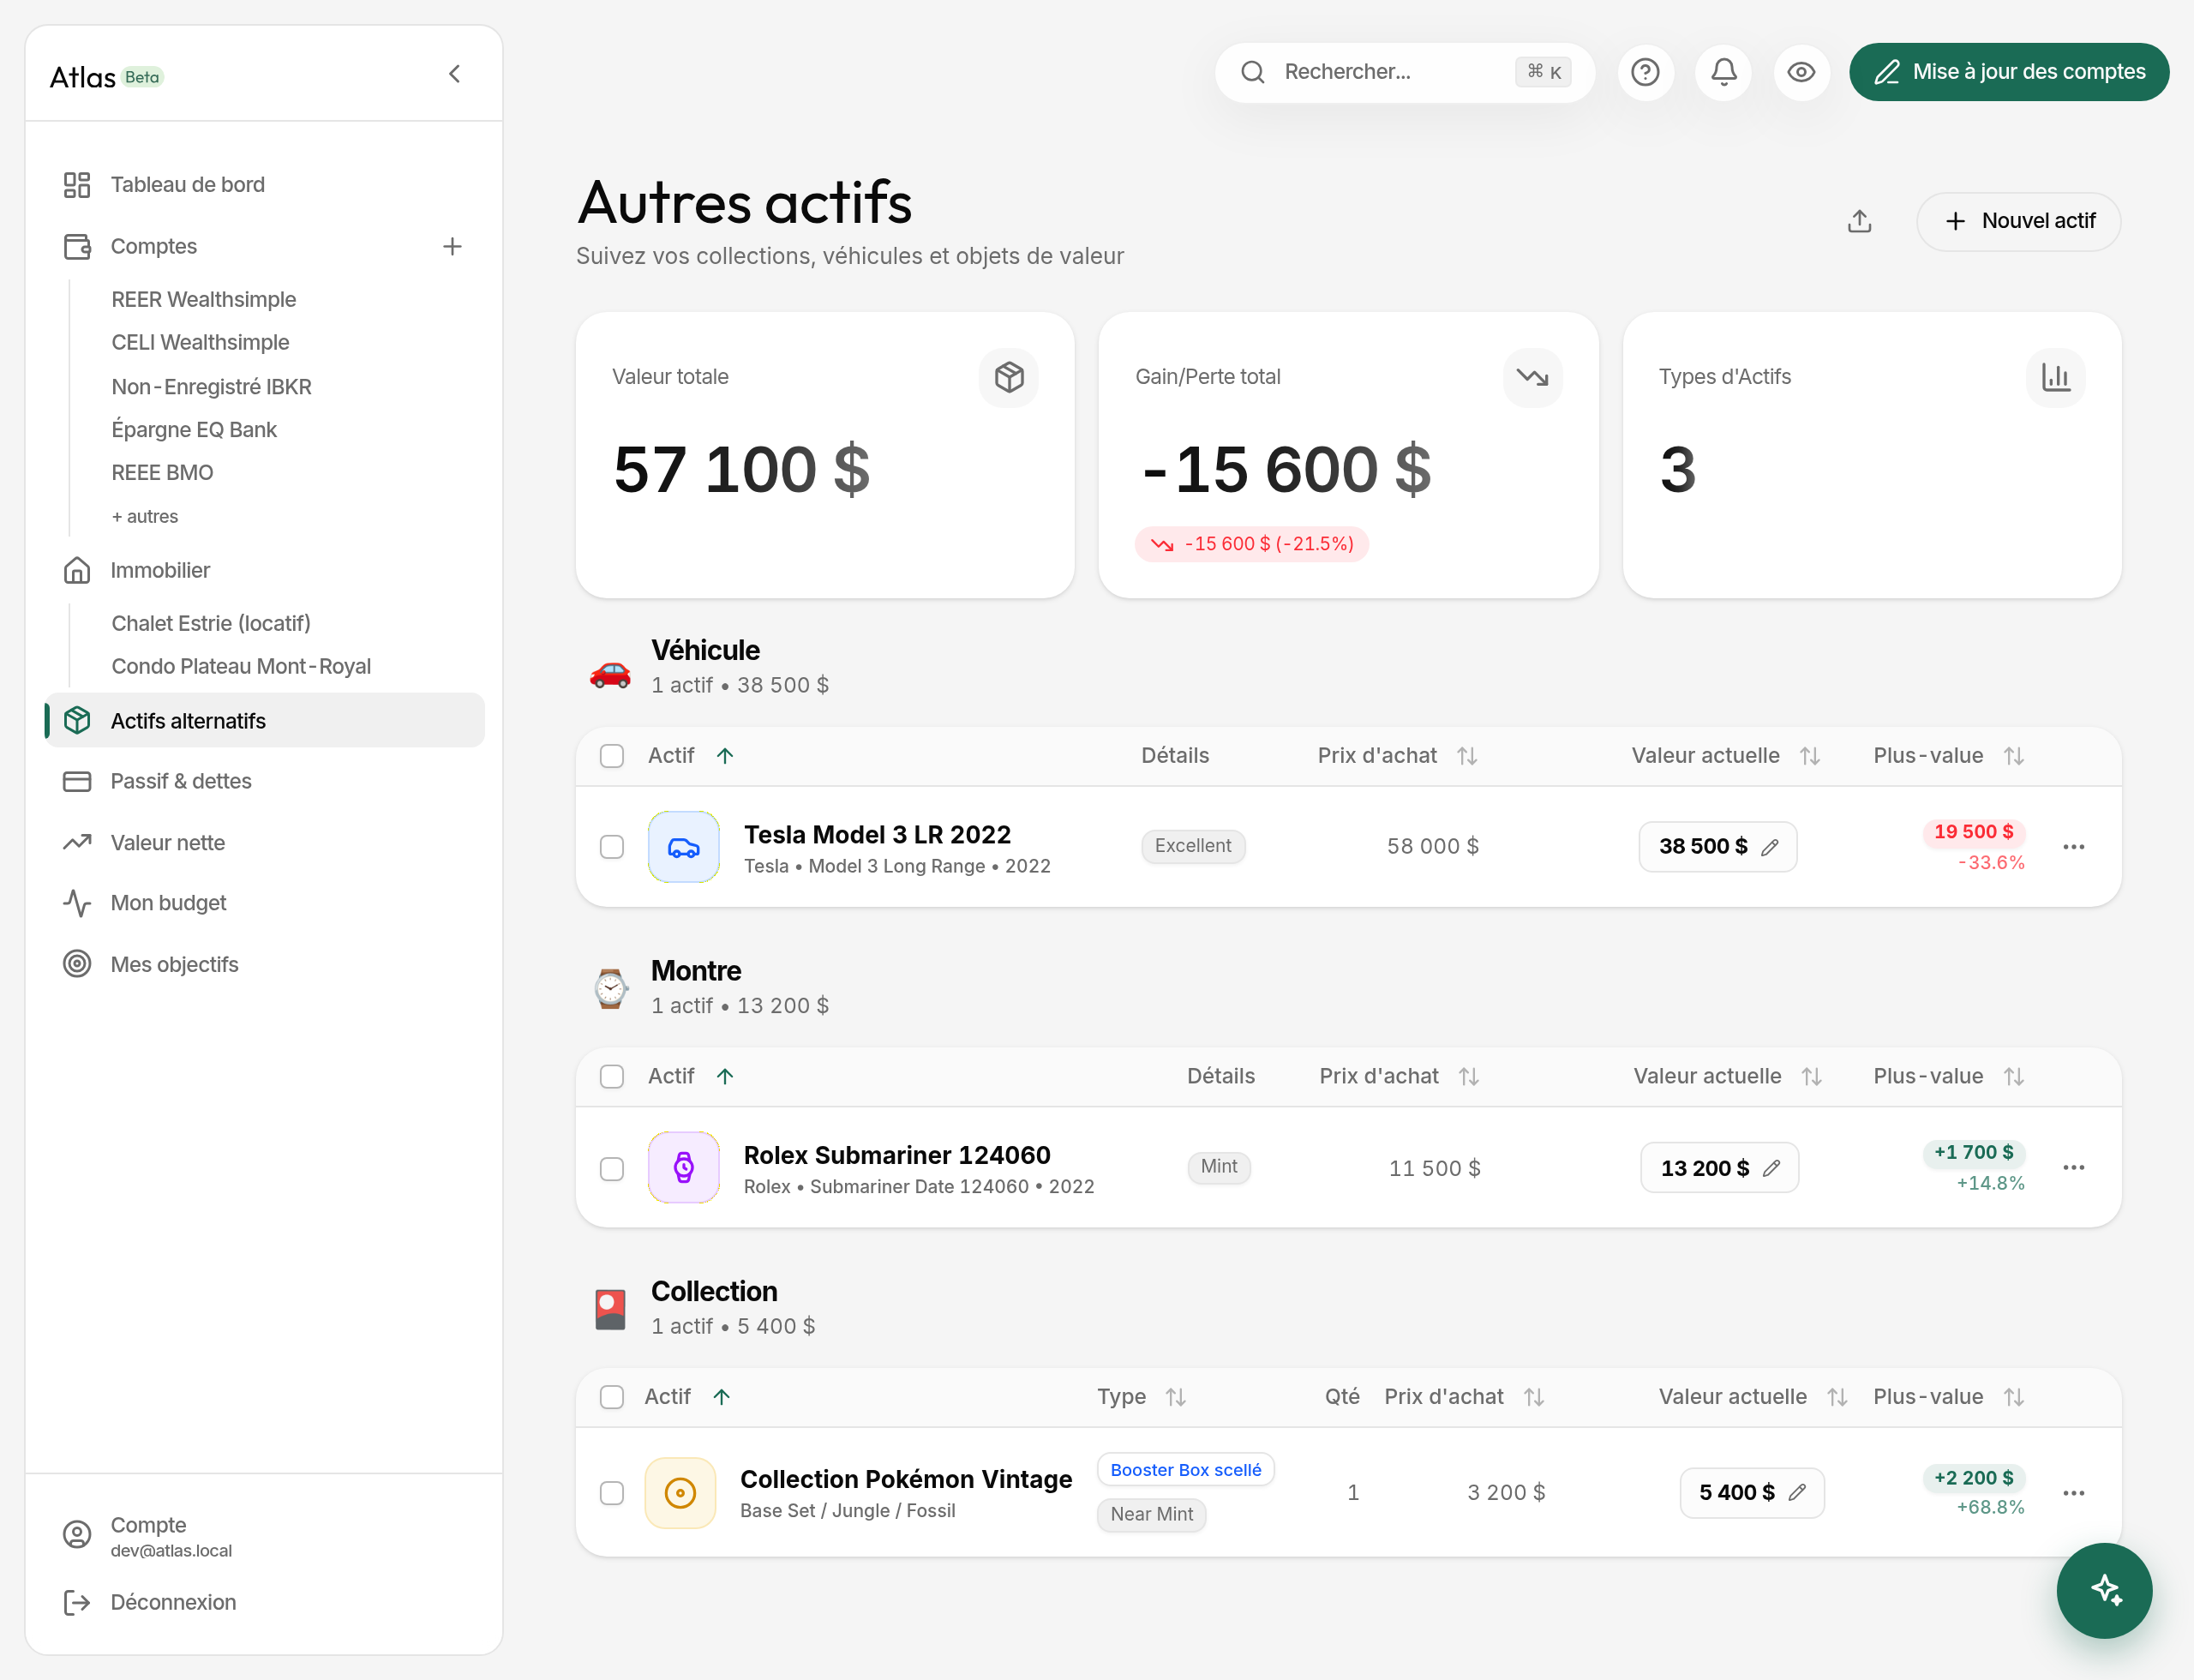This screenshot has height=1680, width=2194.
Task: Click the Rolex watch icon thumbnail
Action: [x=683, y=1167]
